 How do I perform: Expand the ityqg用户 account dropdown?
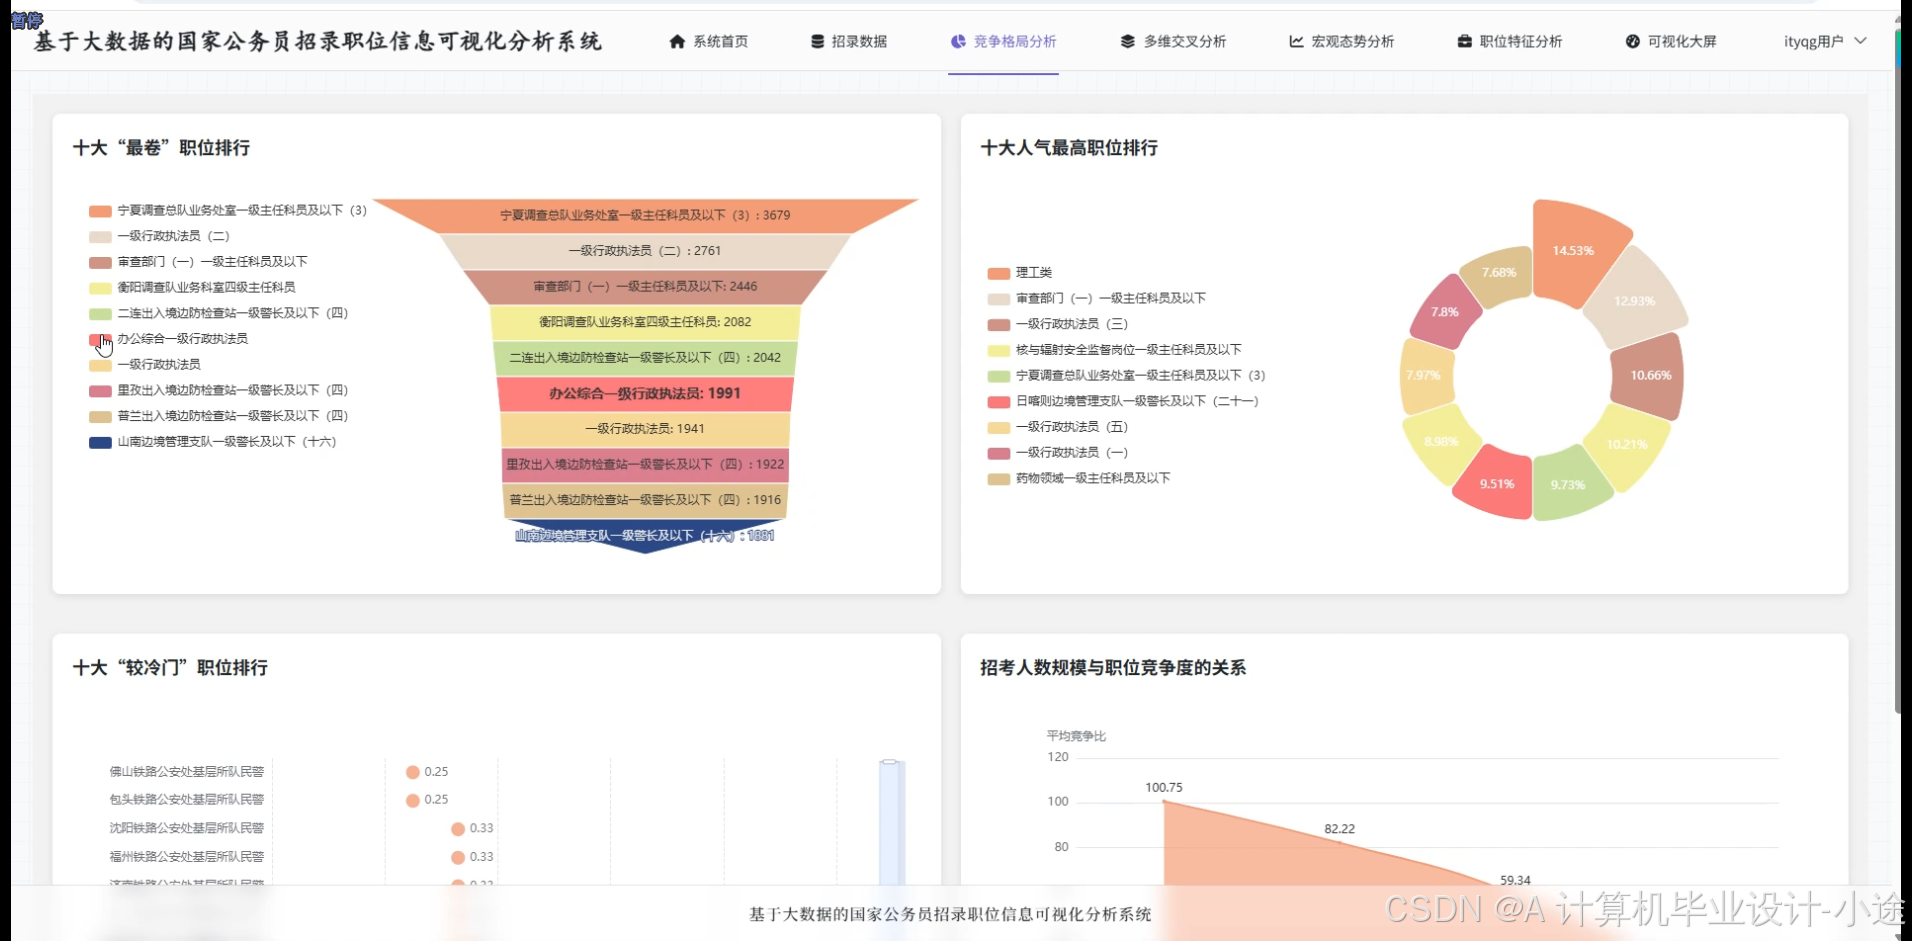click(1824, 42)
